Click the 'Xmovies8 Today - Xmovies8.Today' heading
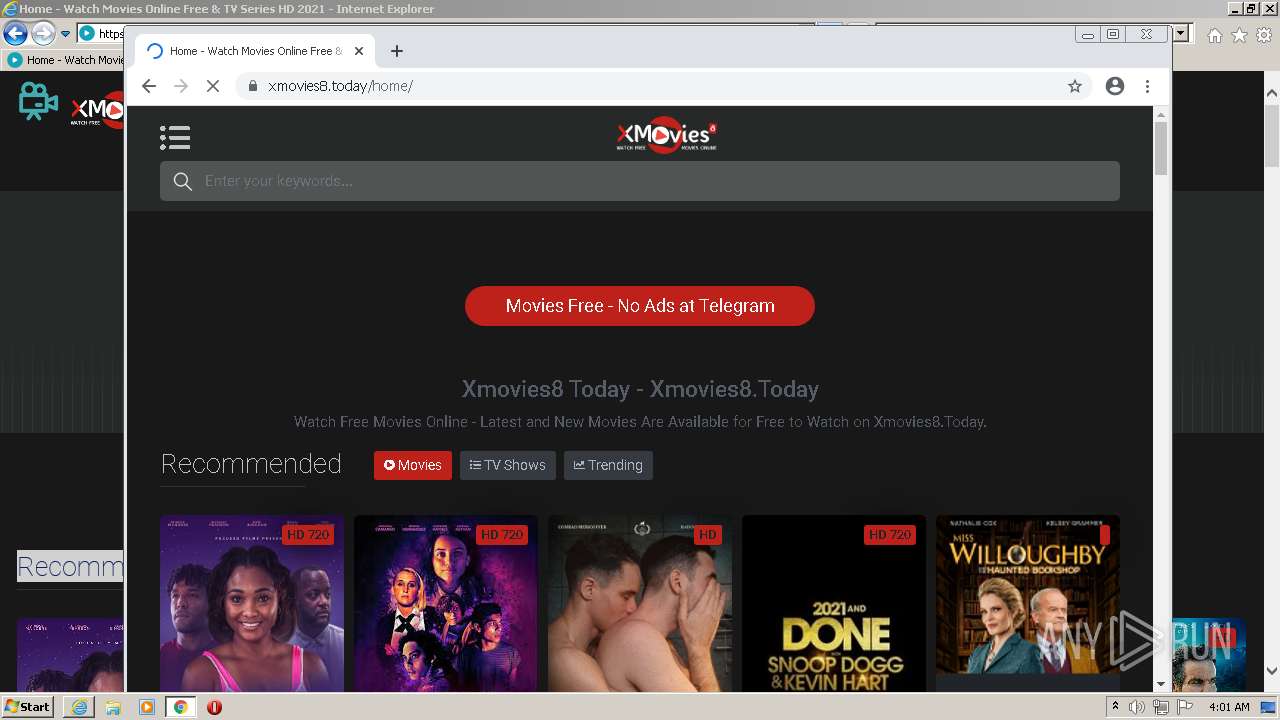 pyautogui.click(x=640, y=389)
